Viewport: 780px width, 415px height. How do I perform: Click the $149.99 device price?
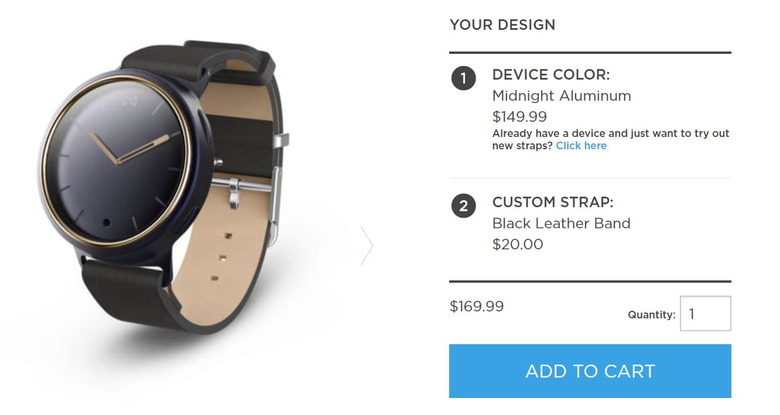(519, 116)
